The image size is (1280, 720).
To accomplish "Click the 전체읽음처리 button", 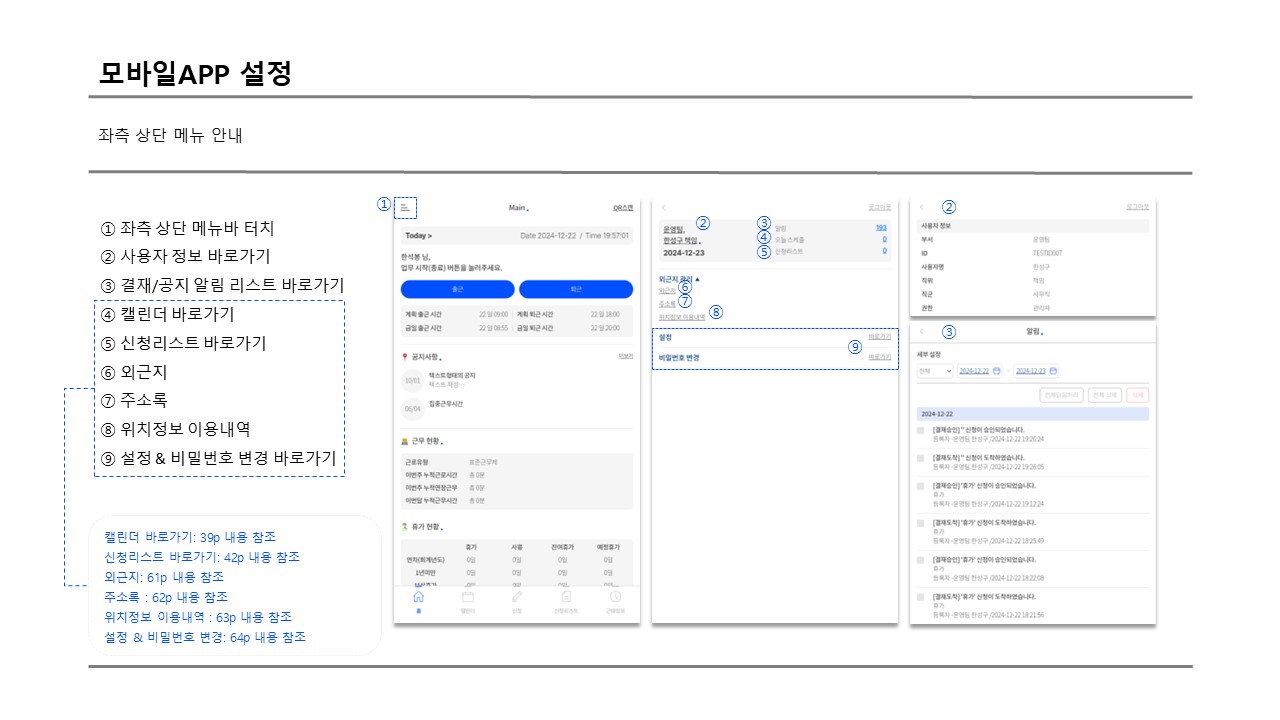I will (x=1061, y=395).
